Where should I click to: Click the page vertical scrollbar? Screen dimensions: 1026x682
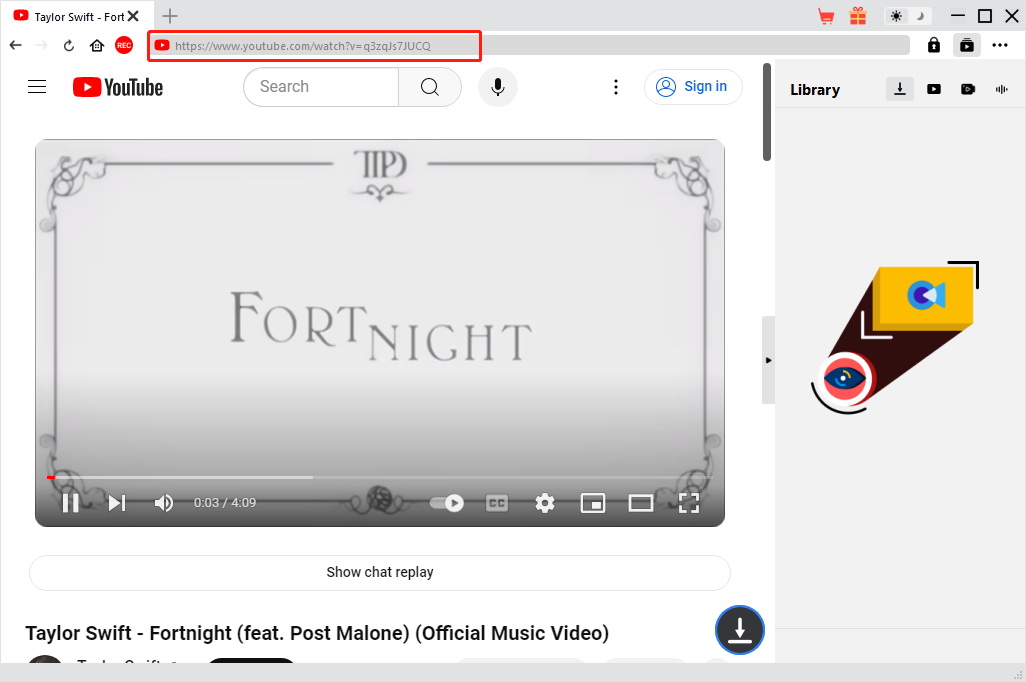point(767,112)
